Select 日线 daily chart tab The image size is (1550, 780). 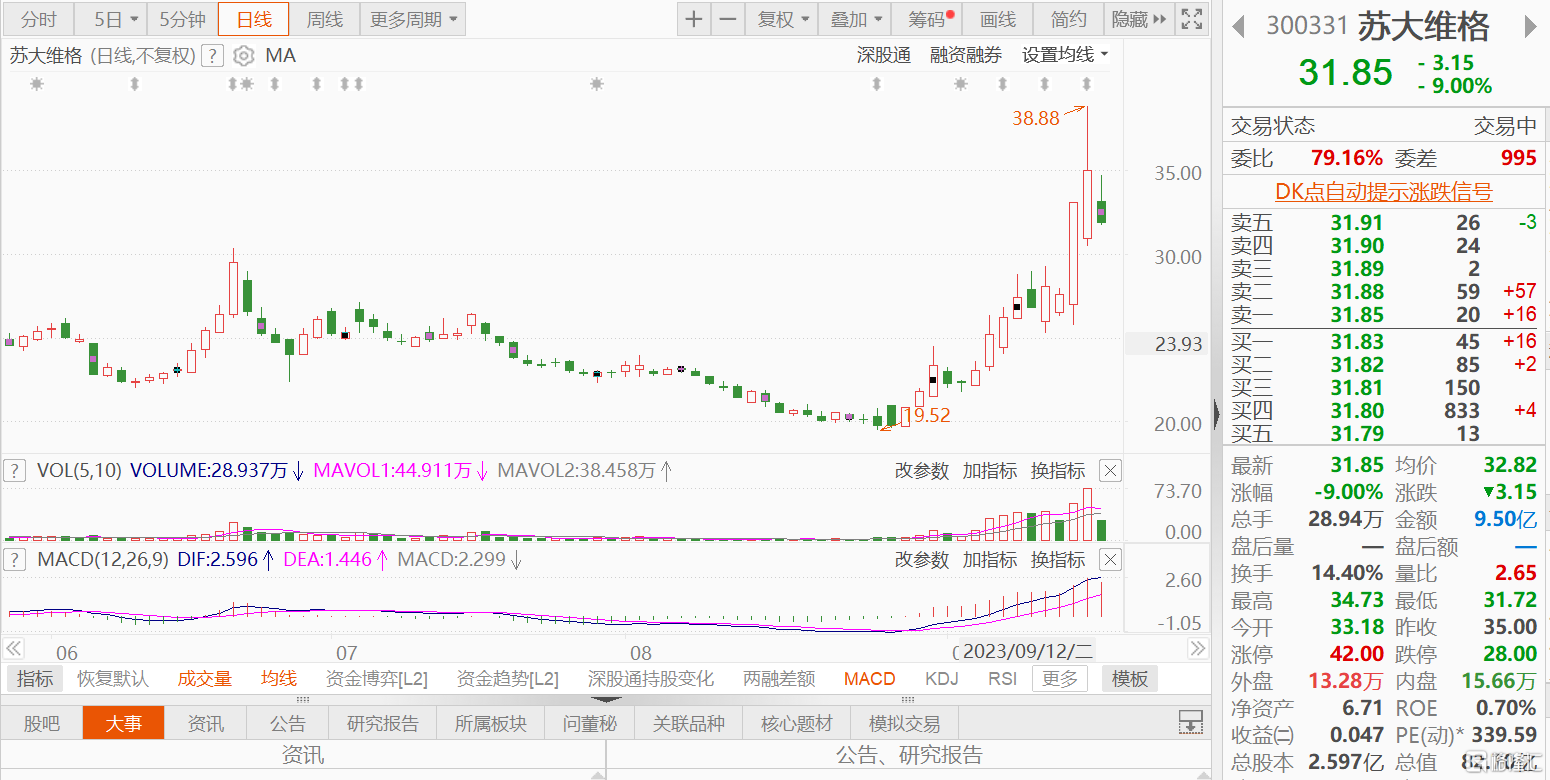253,19
